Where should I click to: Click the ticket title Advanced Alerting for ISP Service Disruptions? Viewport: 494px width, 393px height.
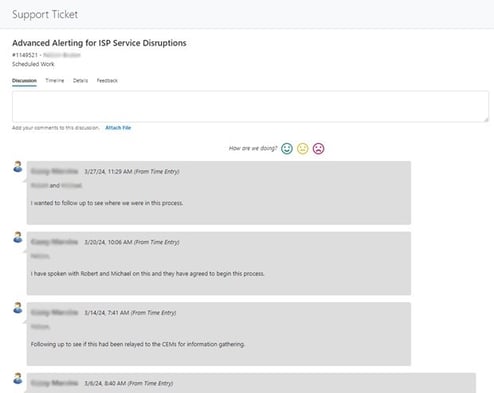99,43
